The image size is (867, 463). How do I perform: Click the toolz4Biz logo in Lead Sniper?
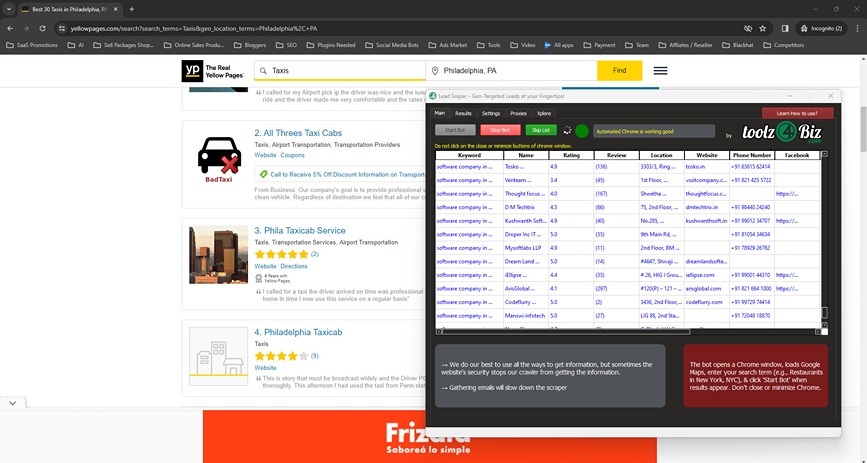pos(781,133)
